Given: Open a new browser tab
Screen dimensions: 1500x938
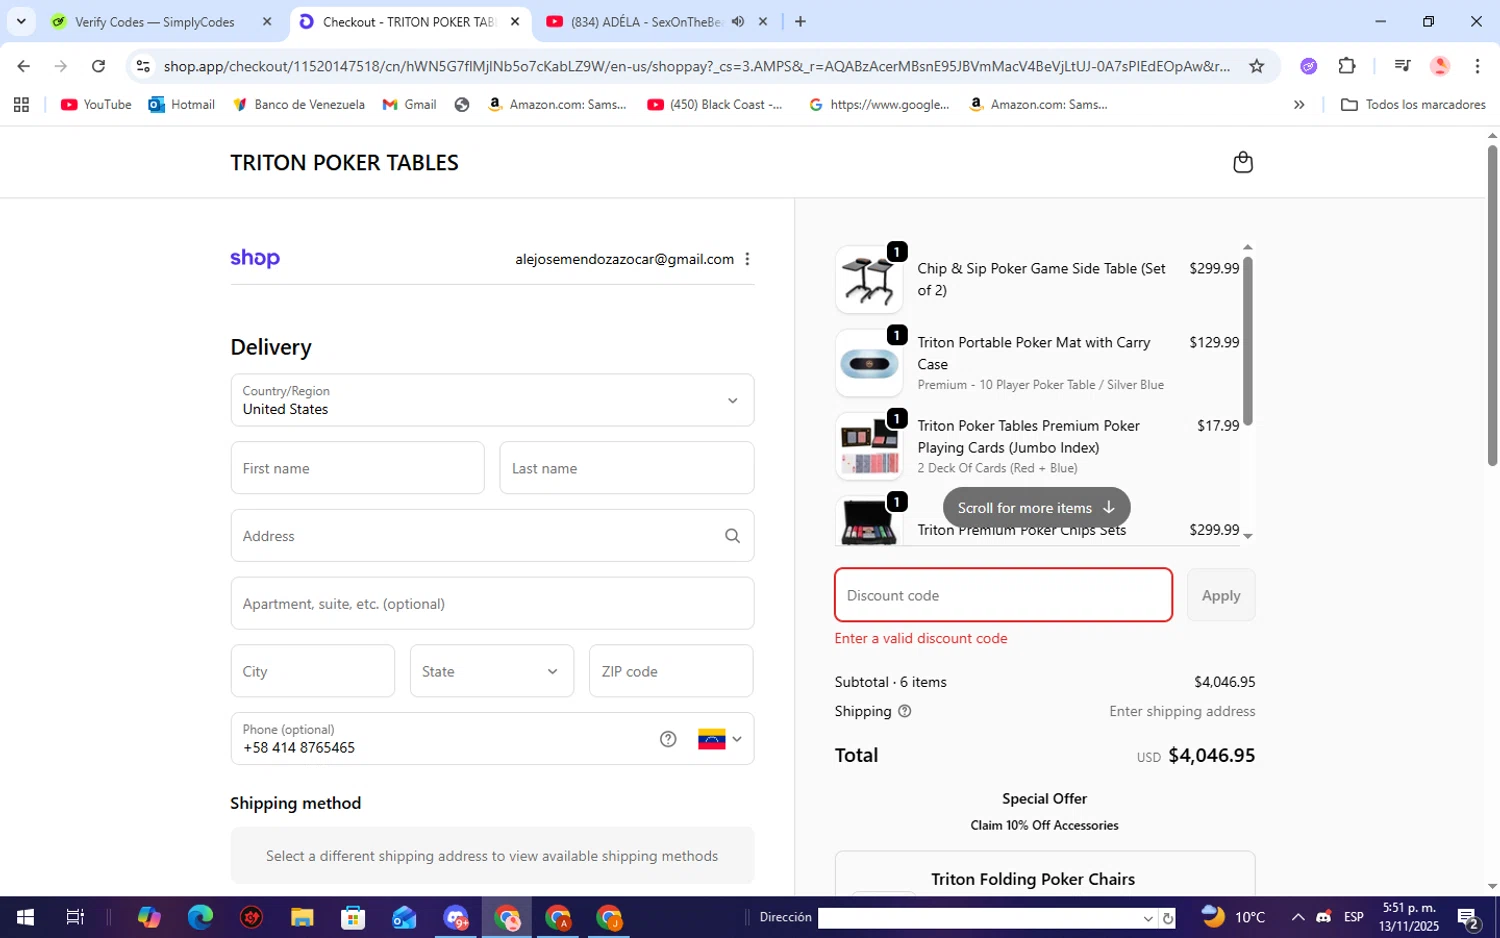Looking at the screenshot, I should (800, 21).
